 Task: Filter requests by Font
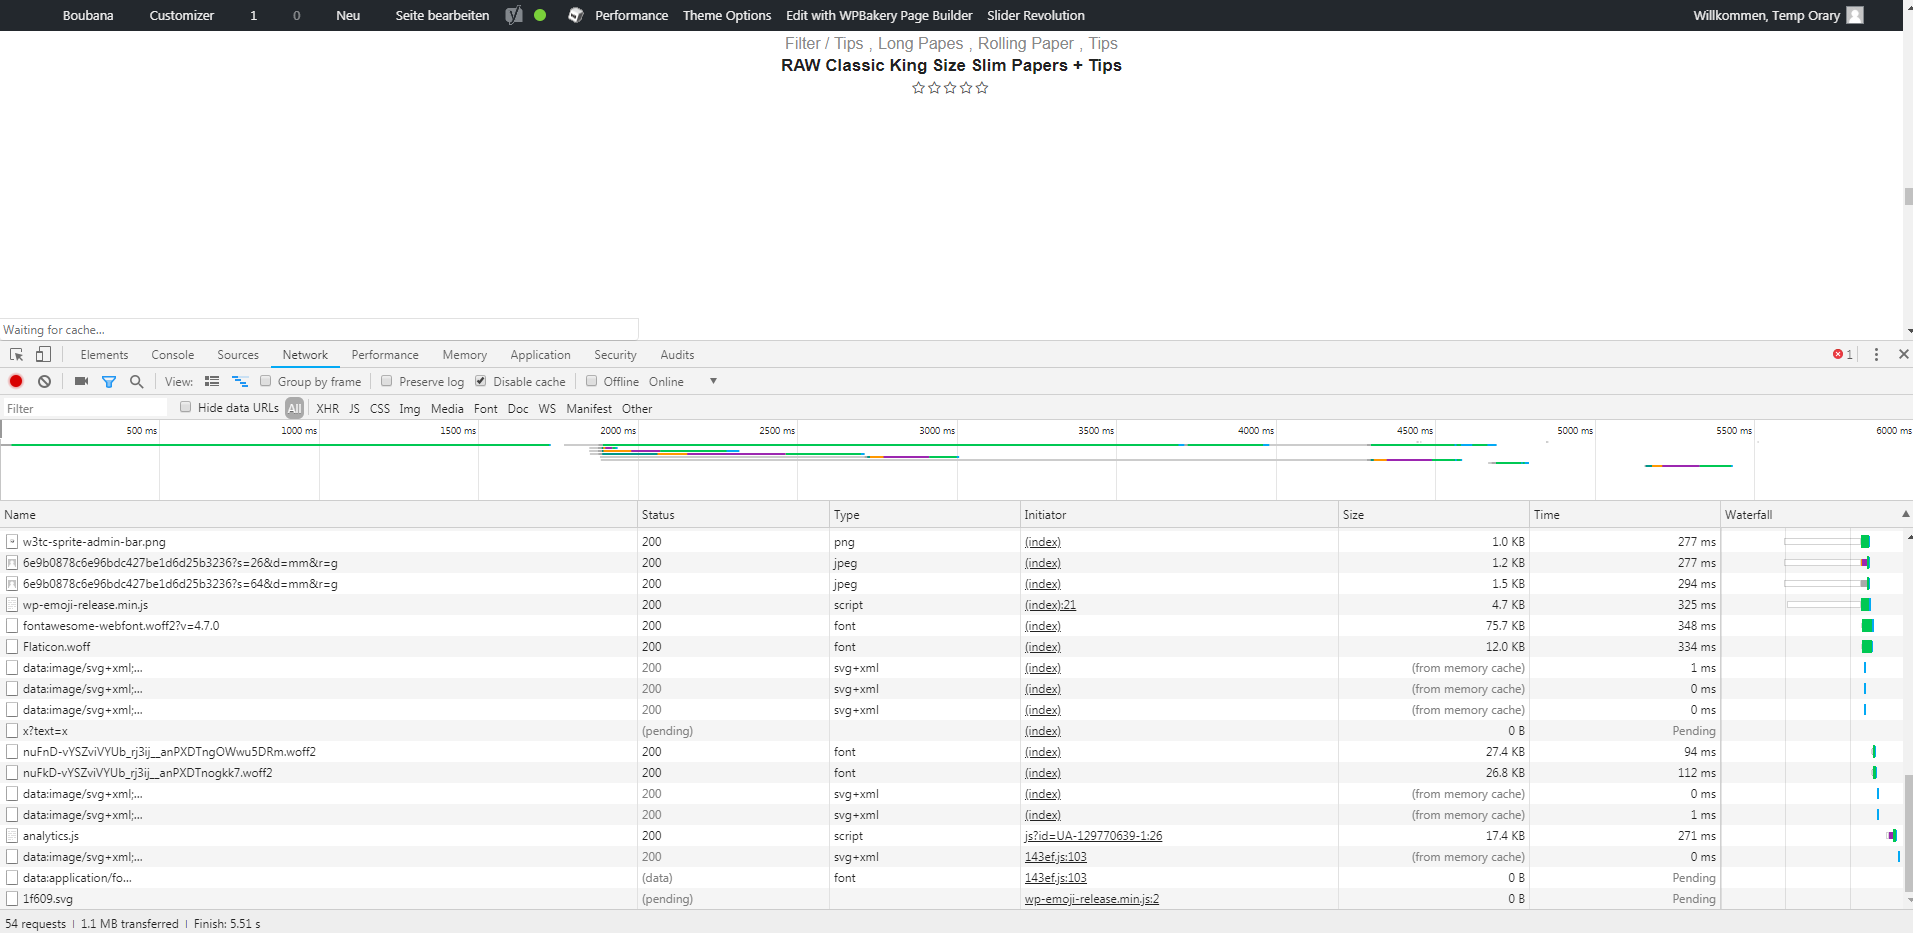point(485,408)
